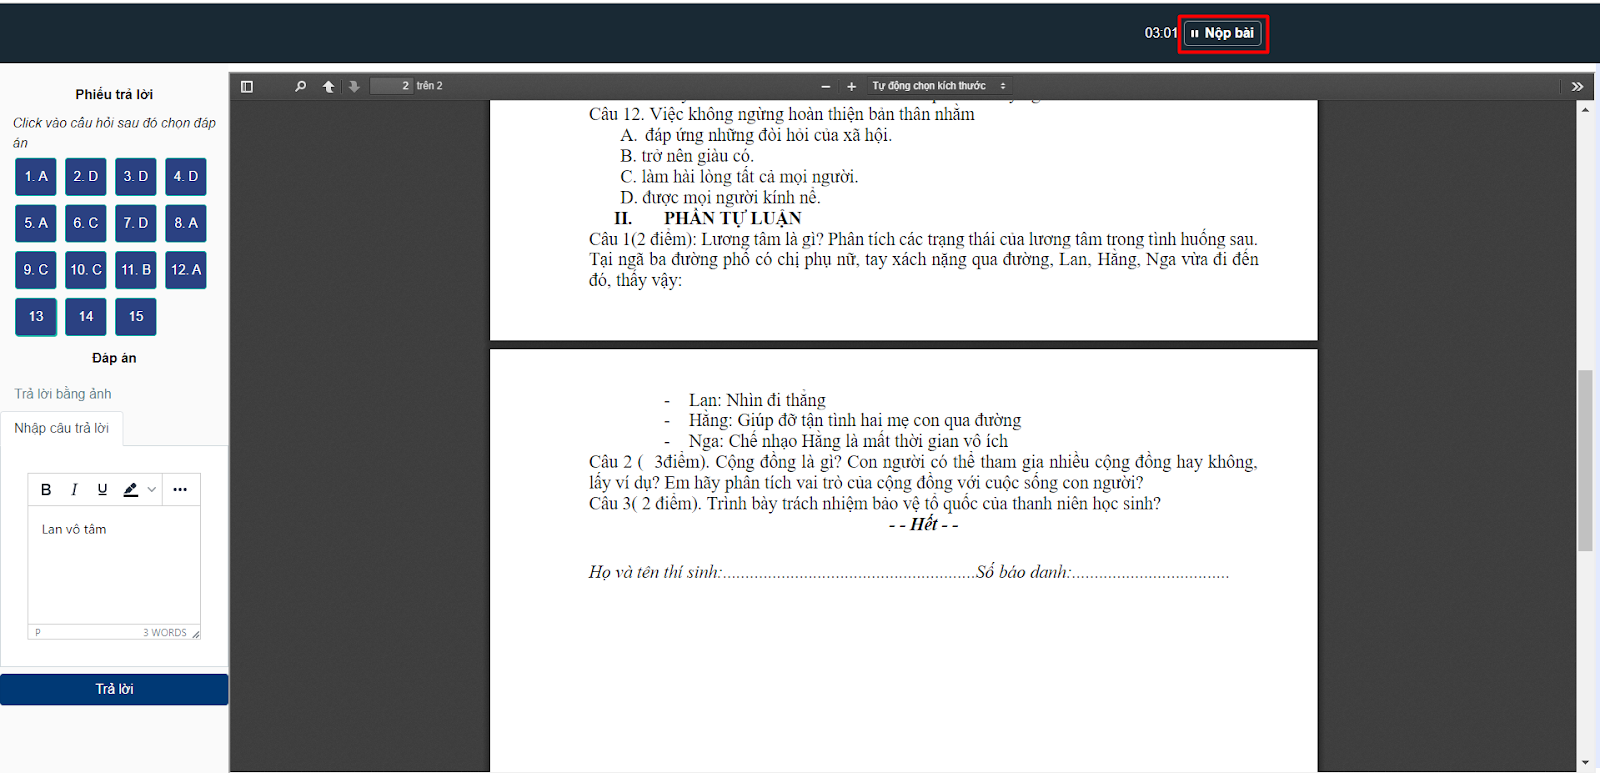Image resolution: width=1600 pixels, height=773 pixels.
Task: Apply italic formatting in answer editor
Action: point(74,490)
